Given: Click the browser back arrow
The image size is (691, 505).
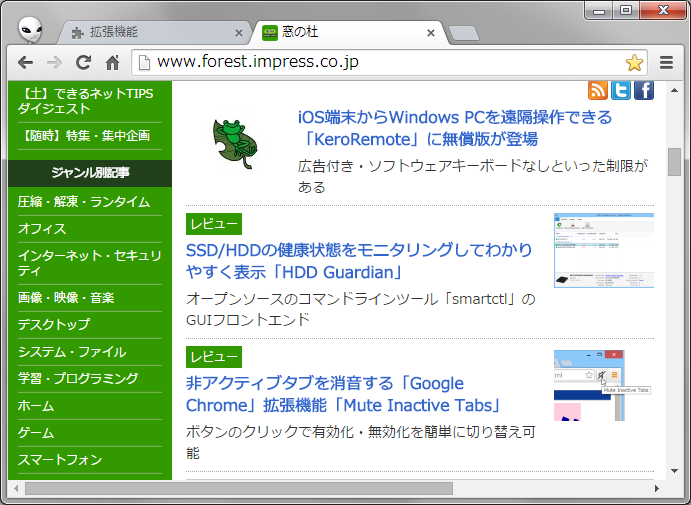Looking at the screenshot, I should [26, 63].
